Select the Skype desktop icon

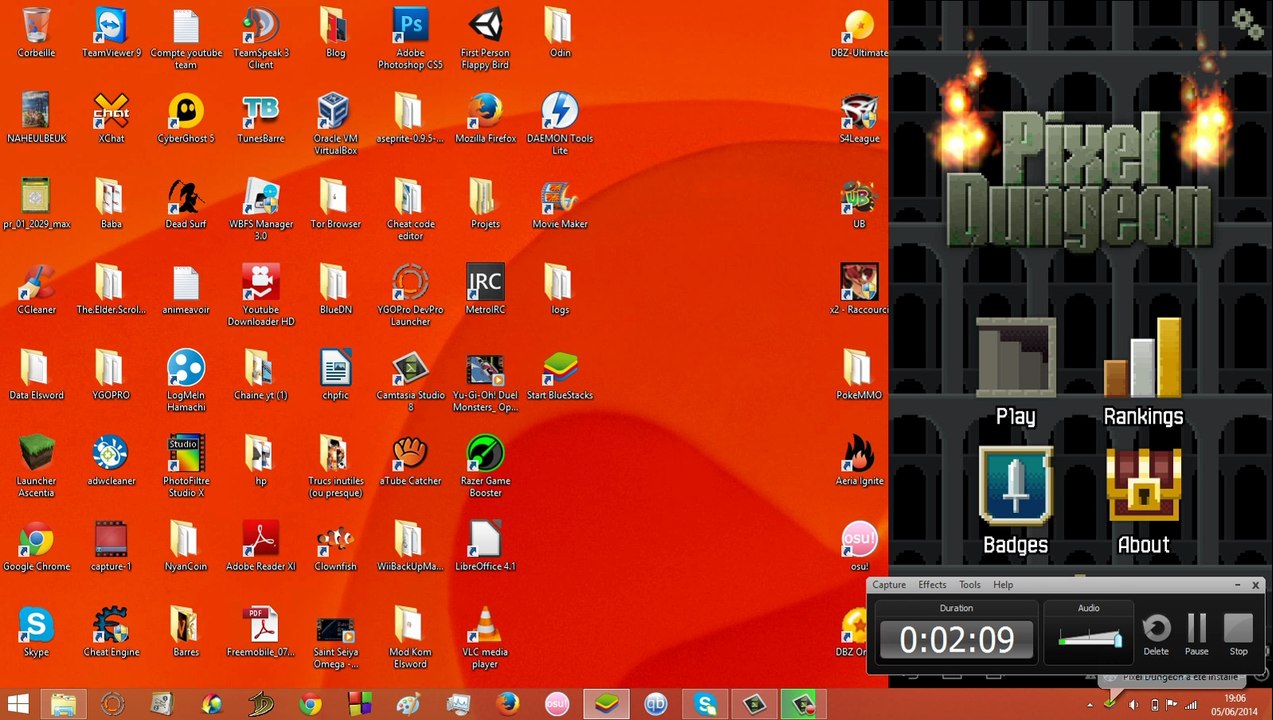36,626
